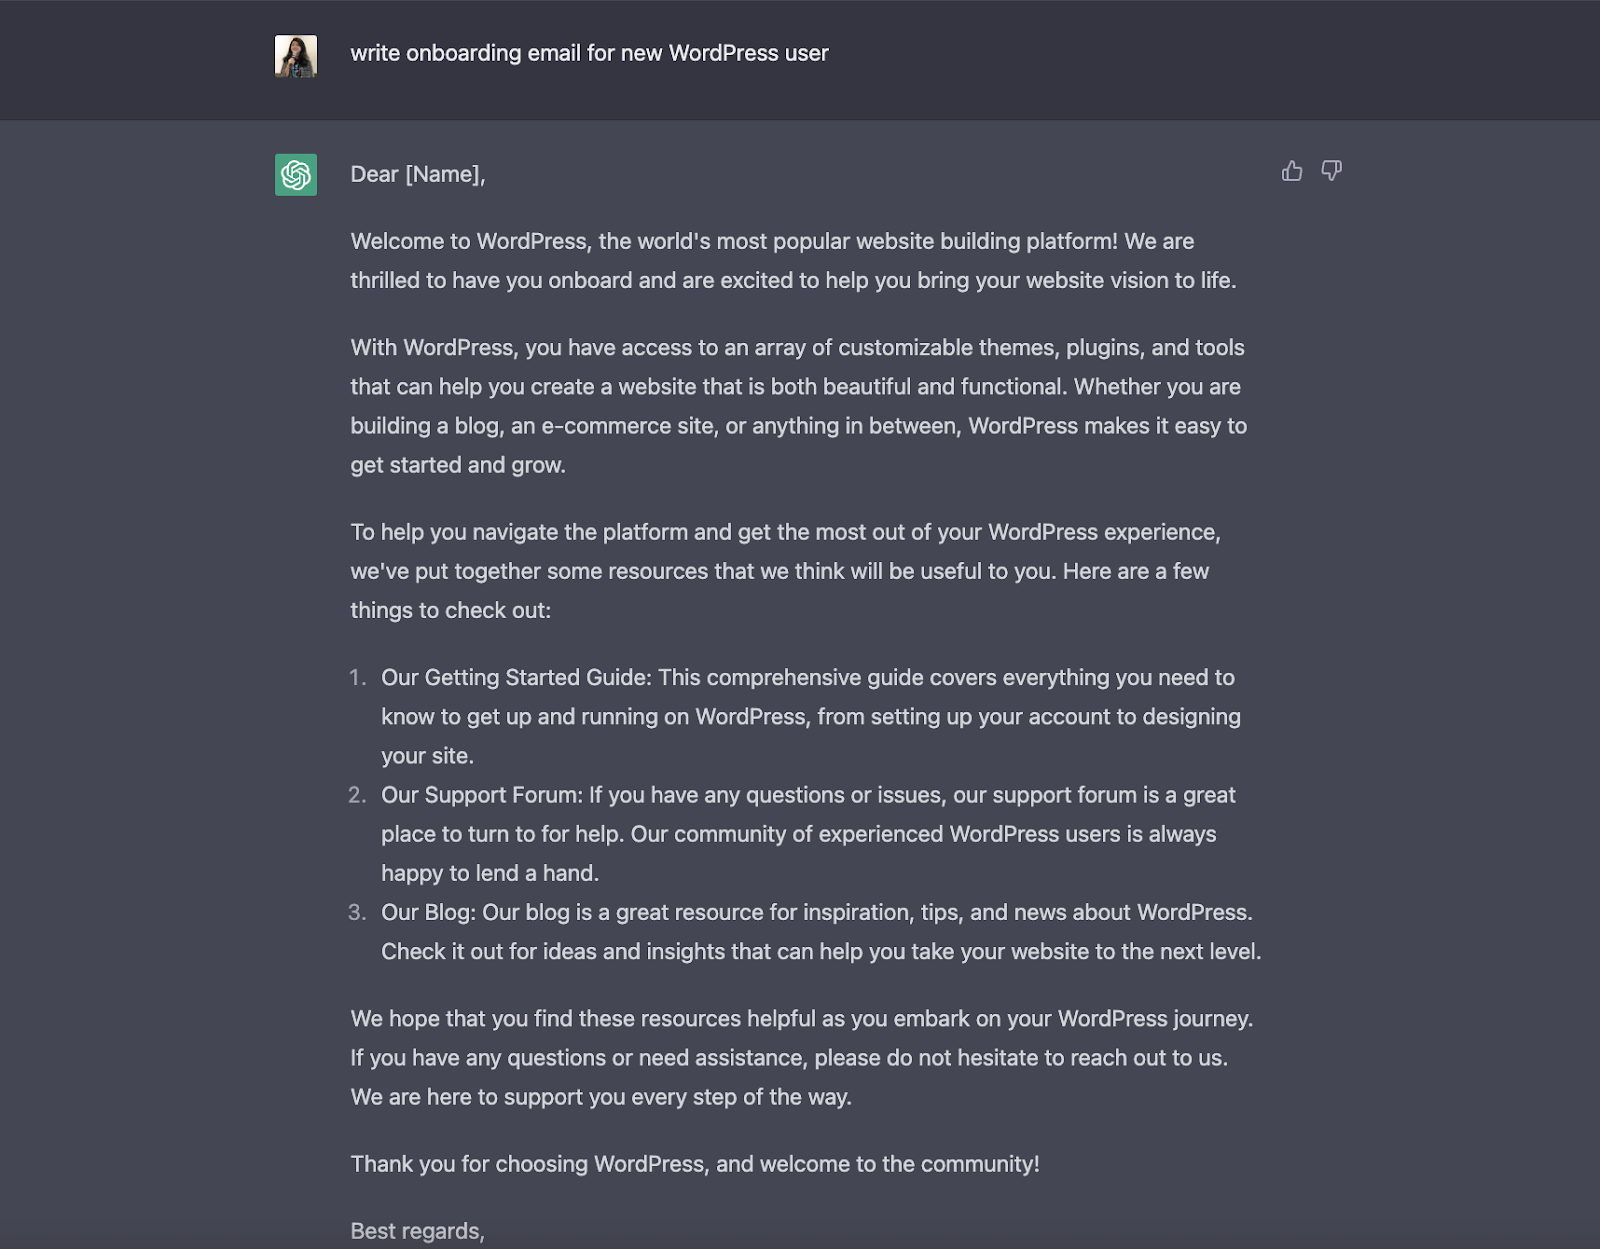Click the 'get started and grow' text
Image resolution: width=1600 pixels, height=1249 pixels.
pos(458,465)
